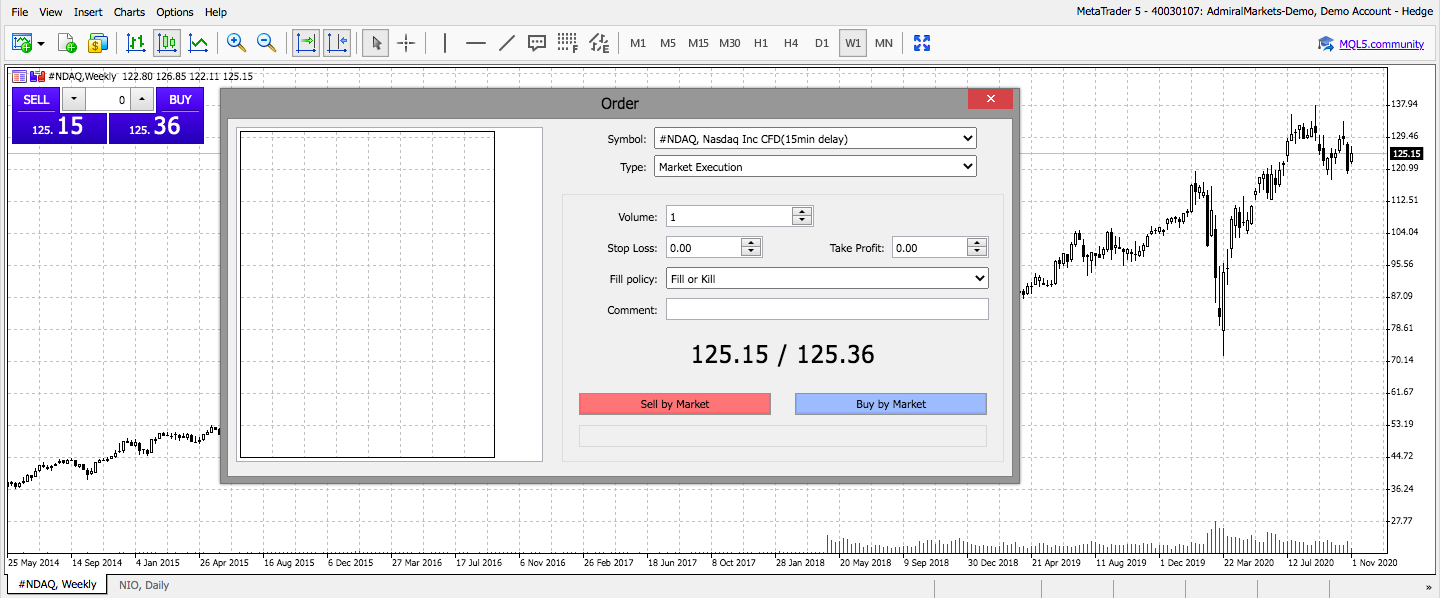
Task: Open the MQL5.community link
Action: point(1382,44)
